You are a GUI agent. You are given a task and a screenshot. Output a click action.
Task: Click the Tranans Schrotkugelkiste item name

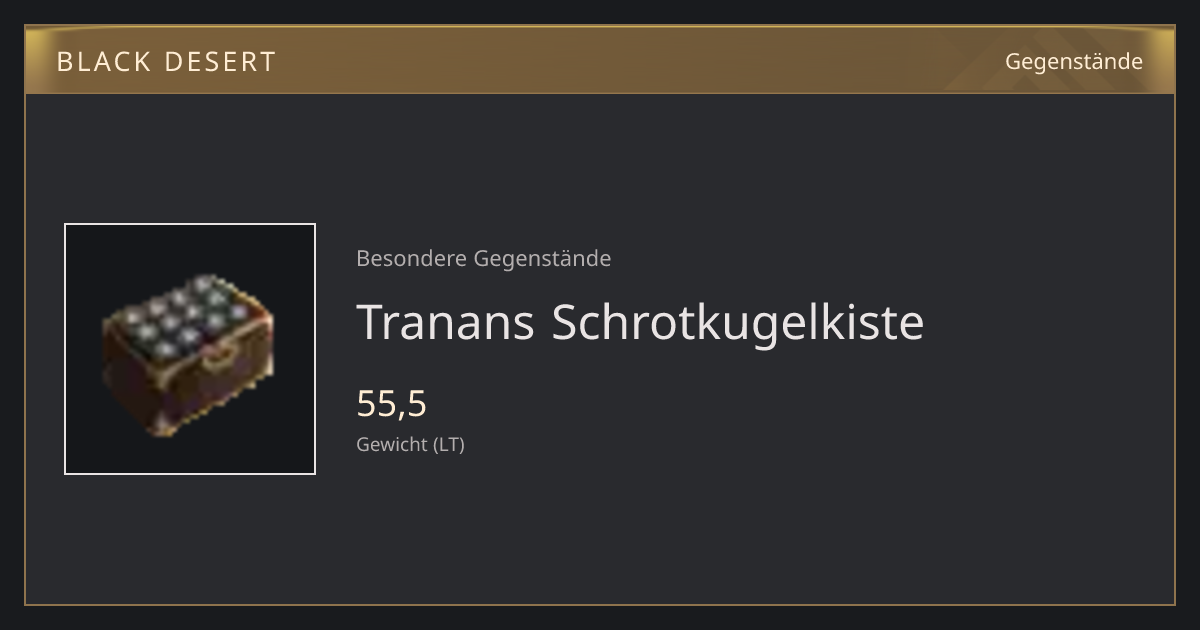point(640,322)
